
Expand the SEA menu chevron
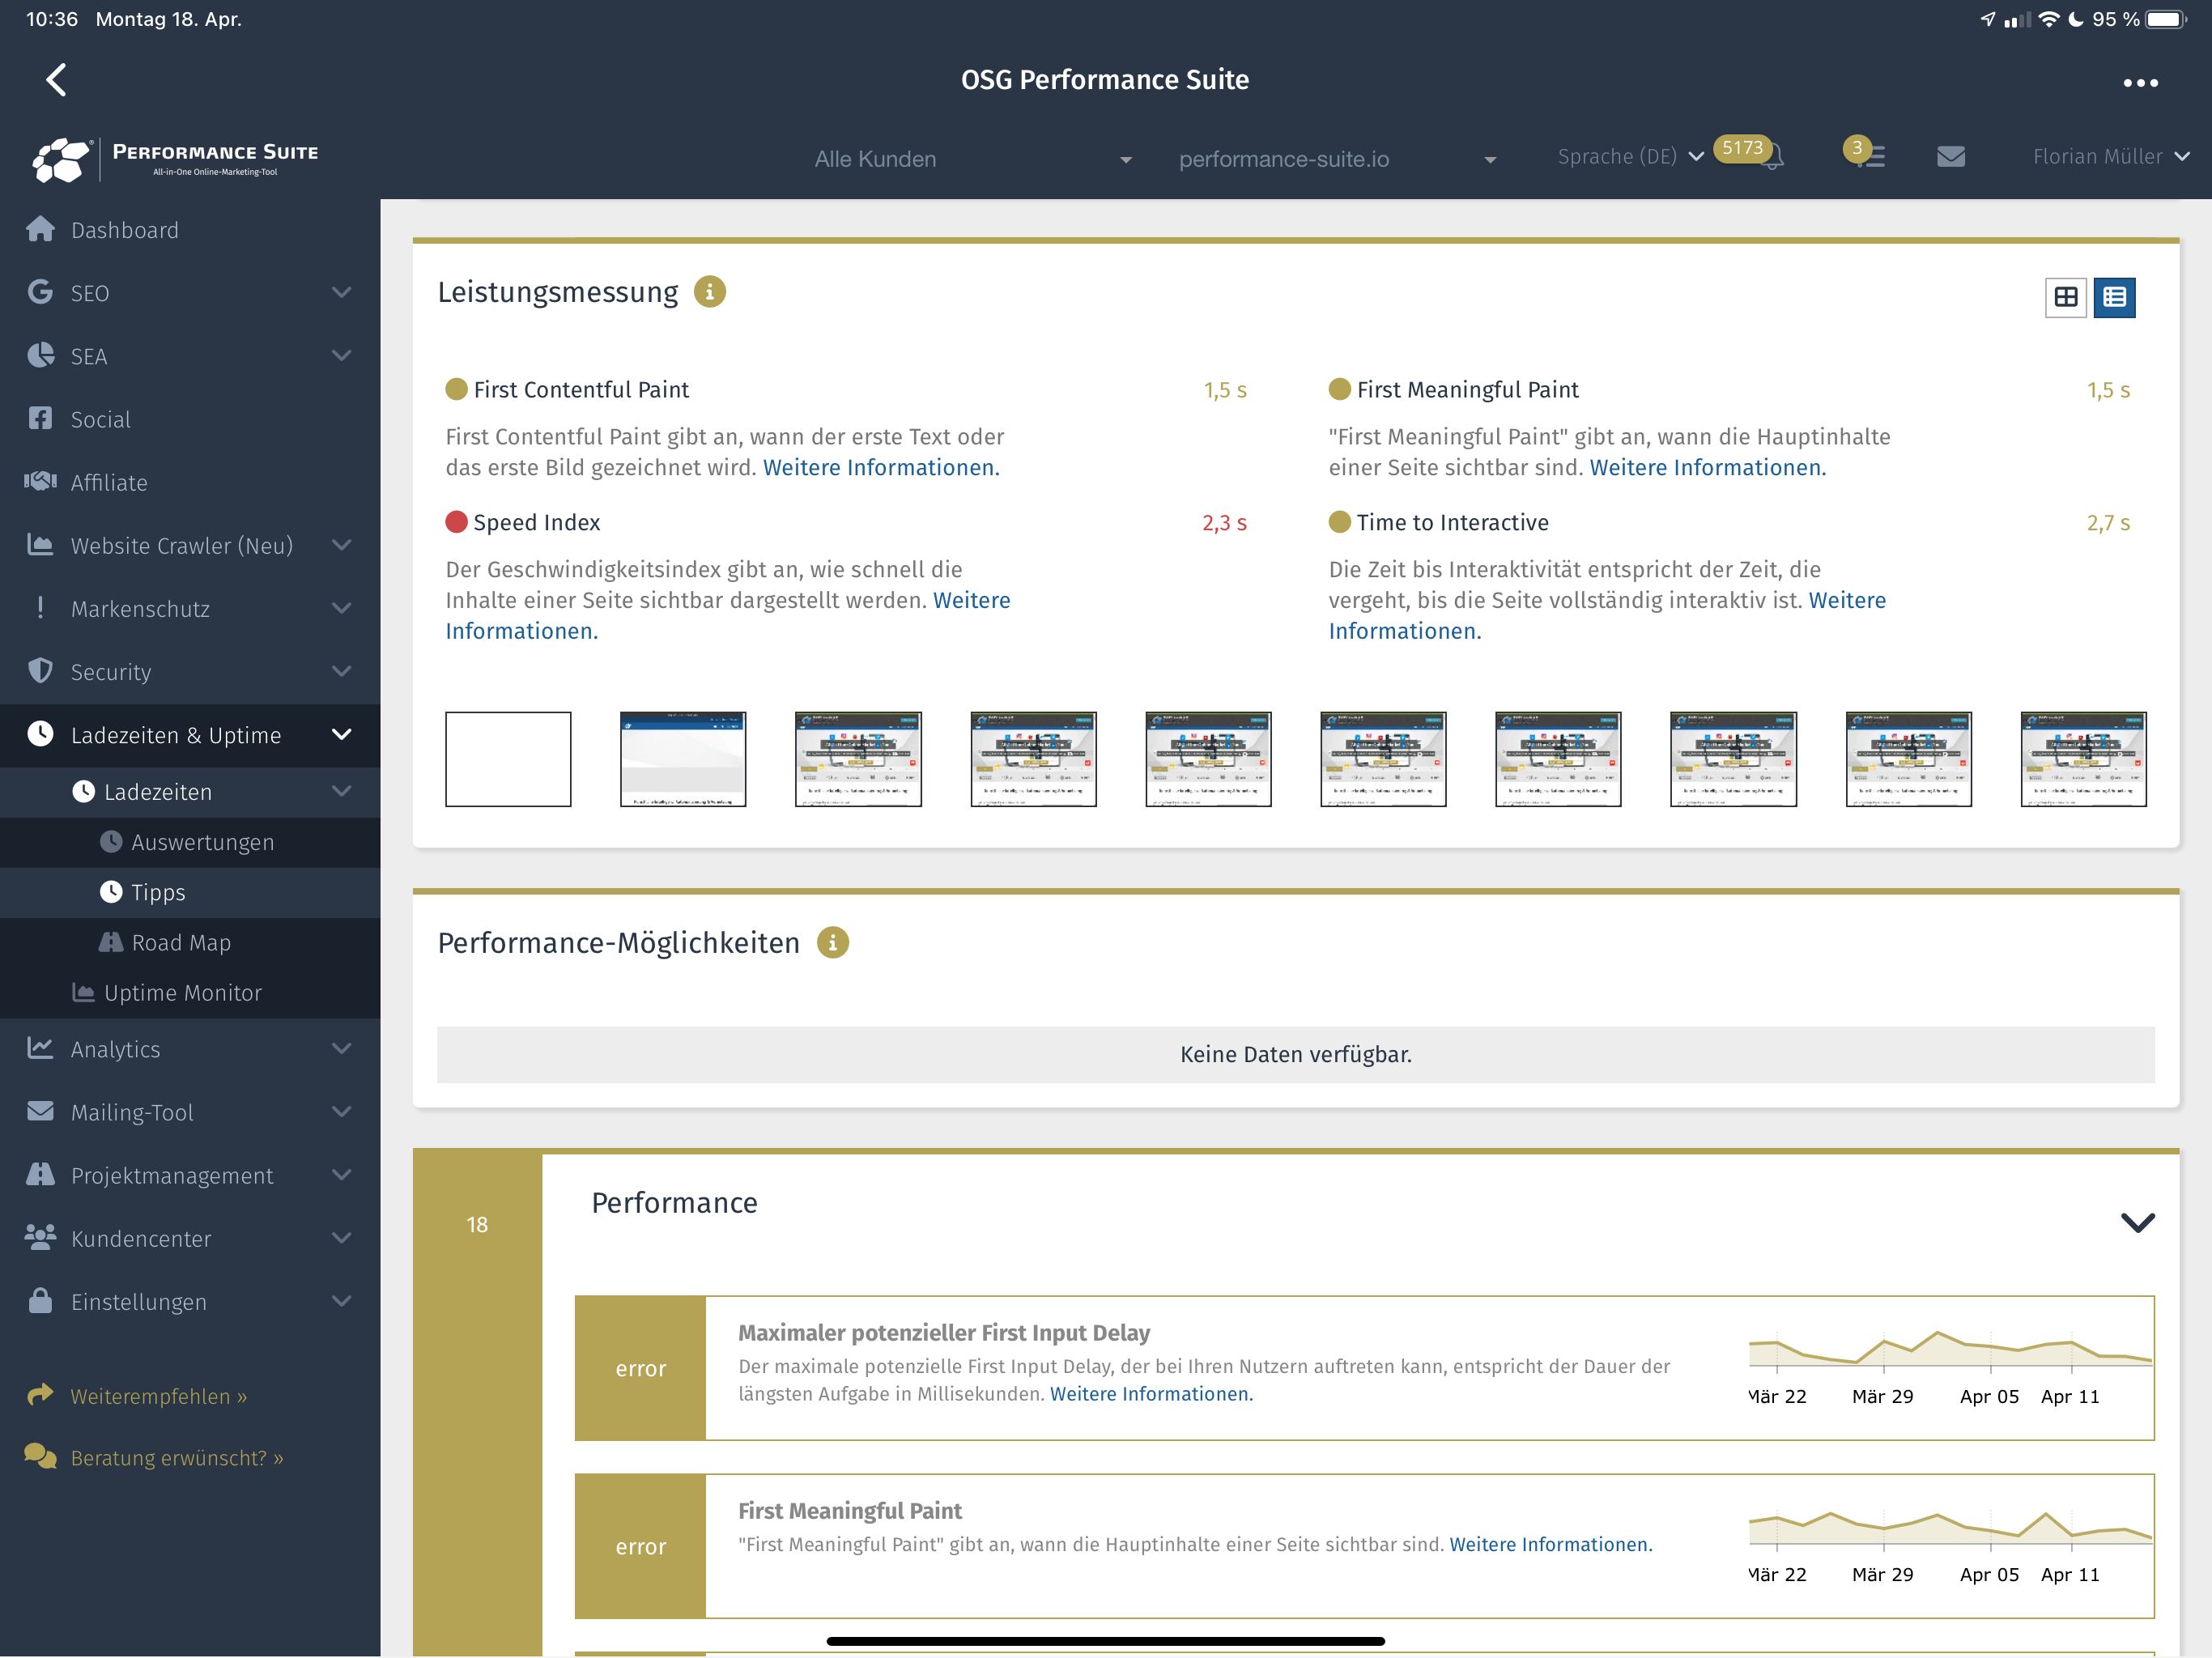(x=341, y=355)
